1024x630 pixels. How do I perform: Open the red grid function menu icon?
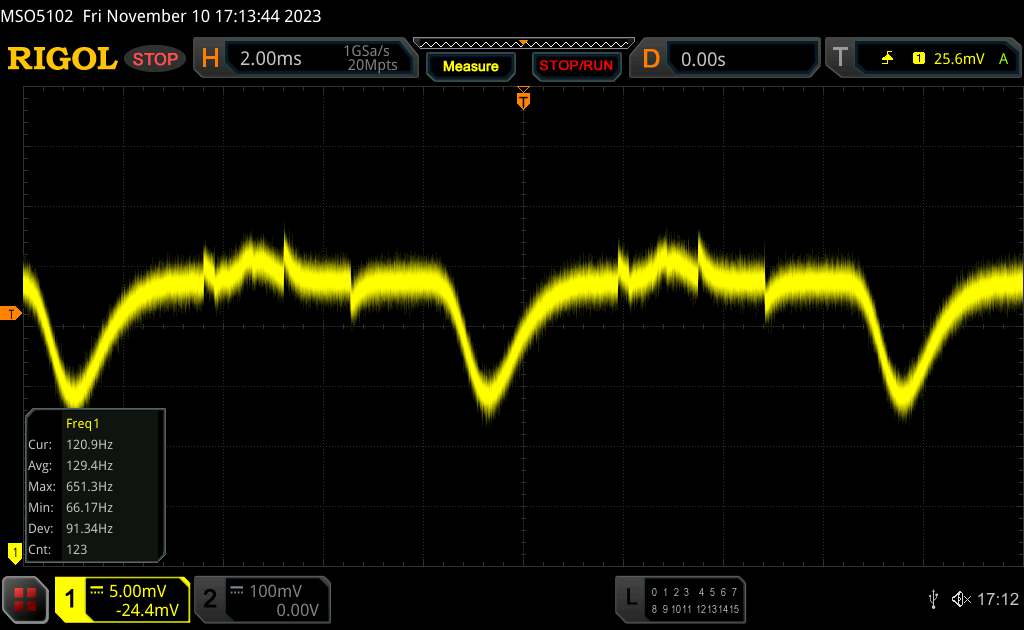(25, 599)
